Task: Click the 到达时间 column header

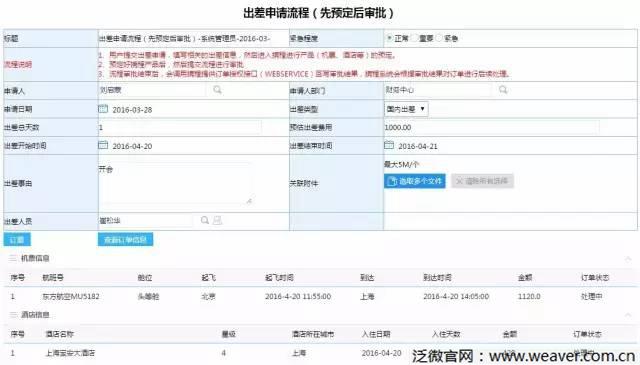Action: (x=437, y=278)
